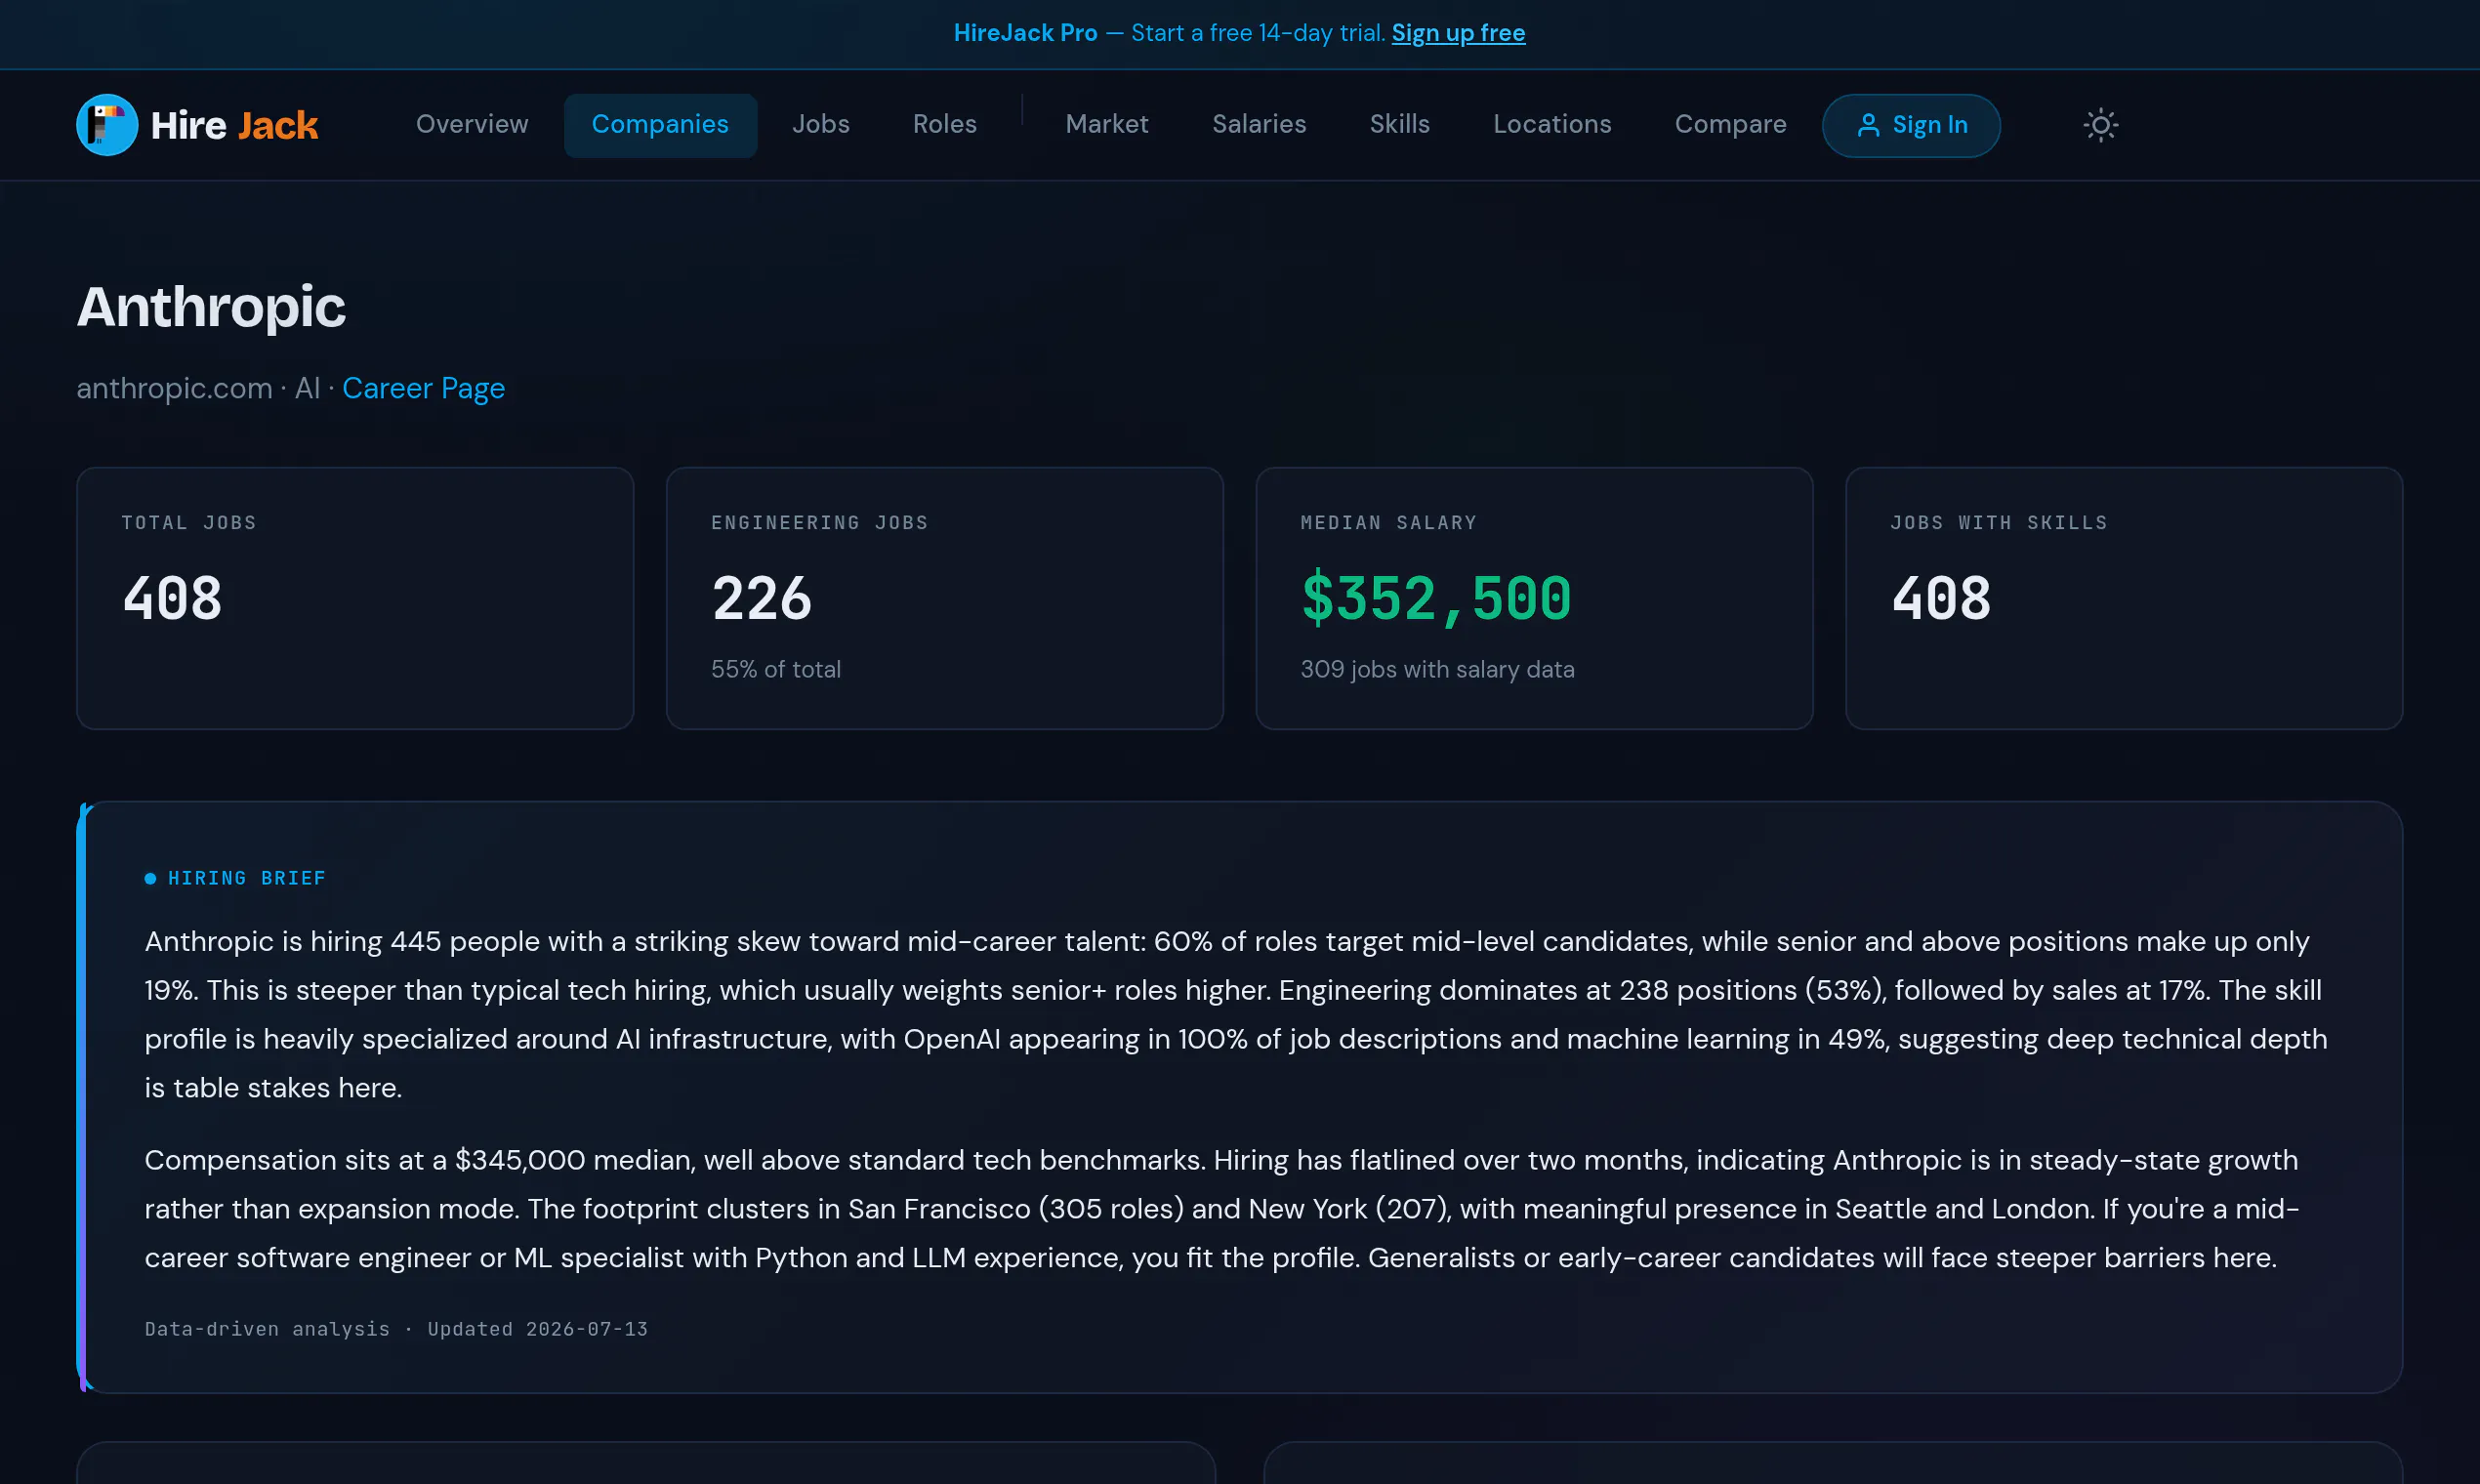Click the 'anthropic.com' domain text
The width and height of the screenshot is (2480, 1484).
click(x=174, y=388)
